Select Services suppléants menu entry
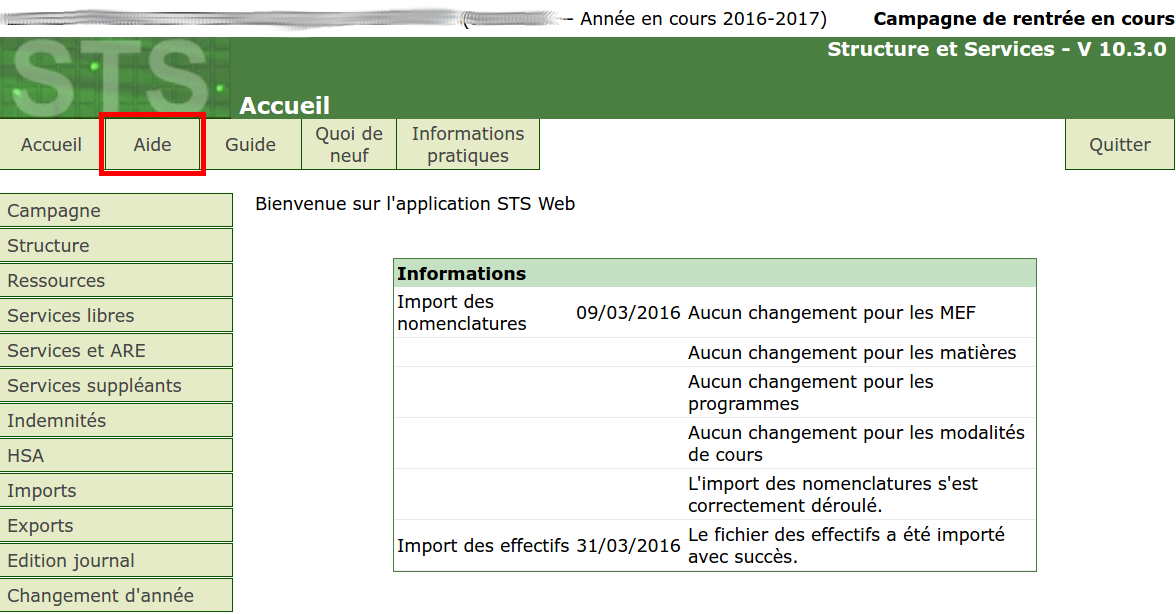 (116, 386)
